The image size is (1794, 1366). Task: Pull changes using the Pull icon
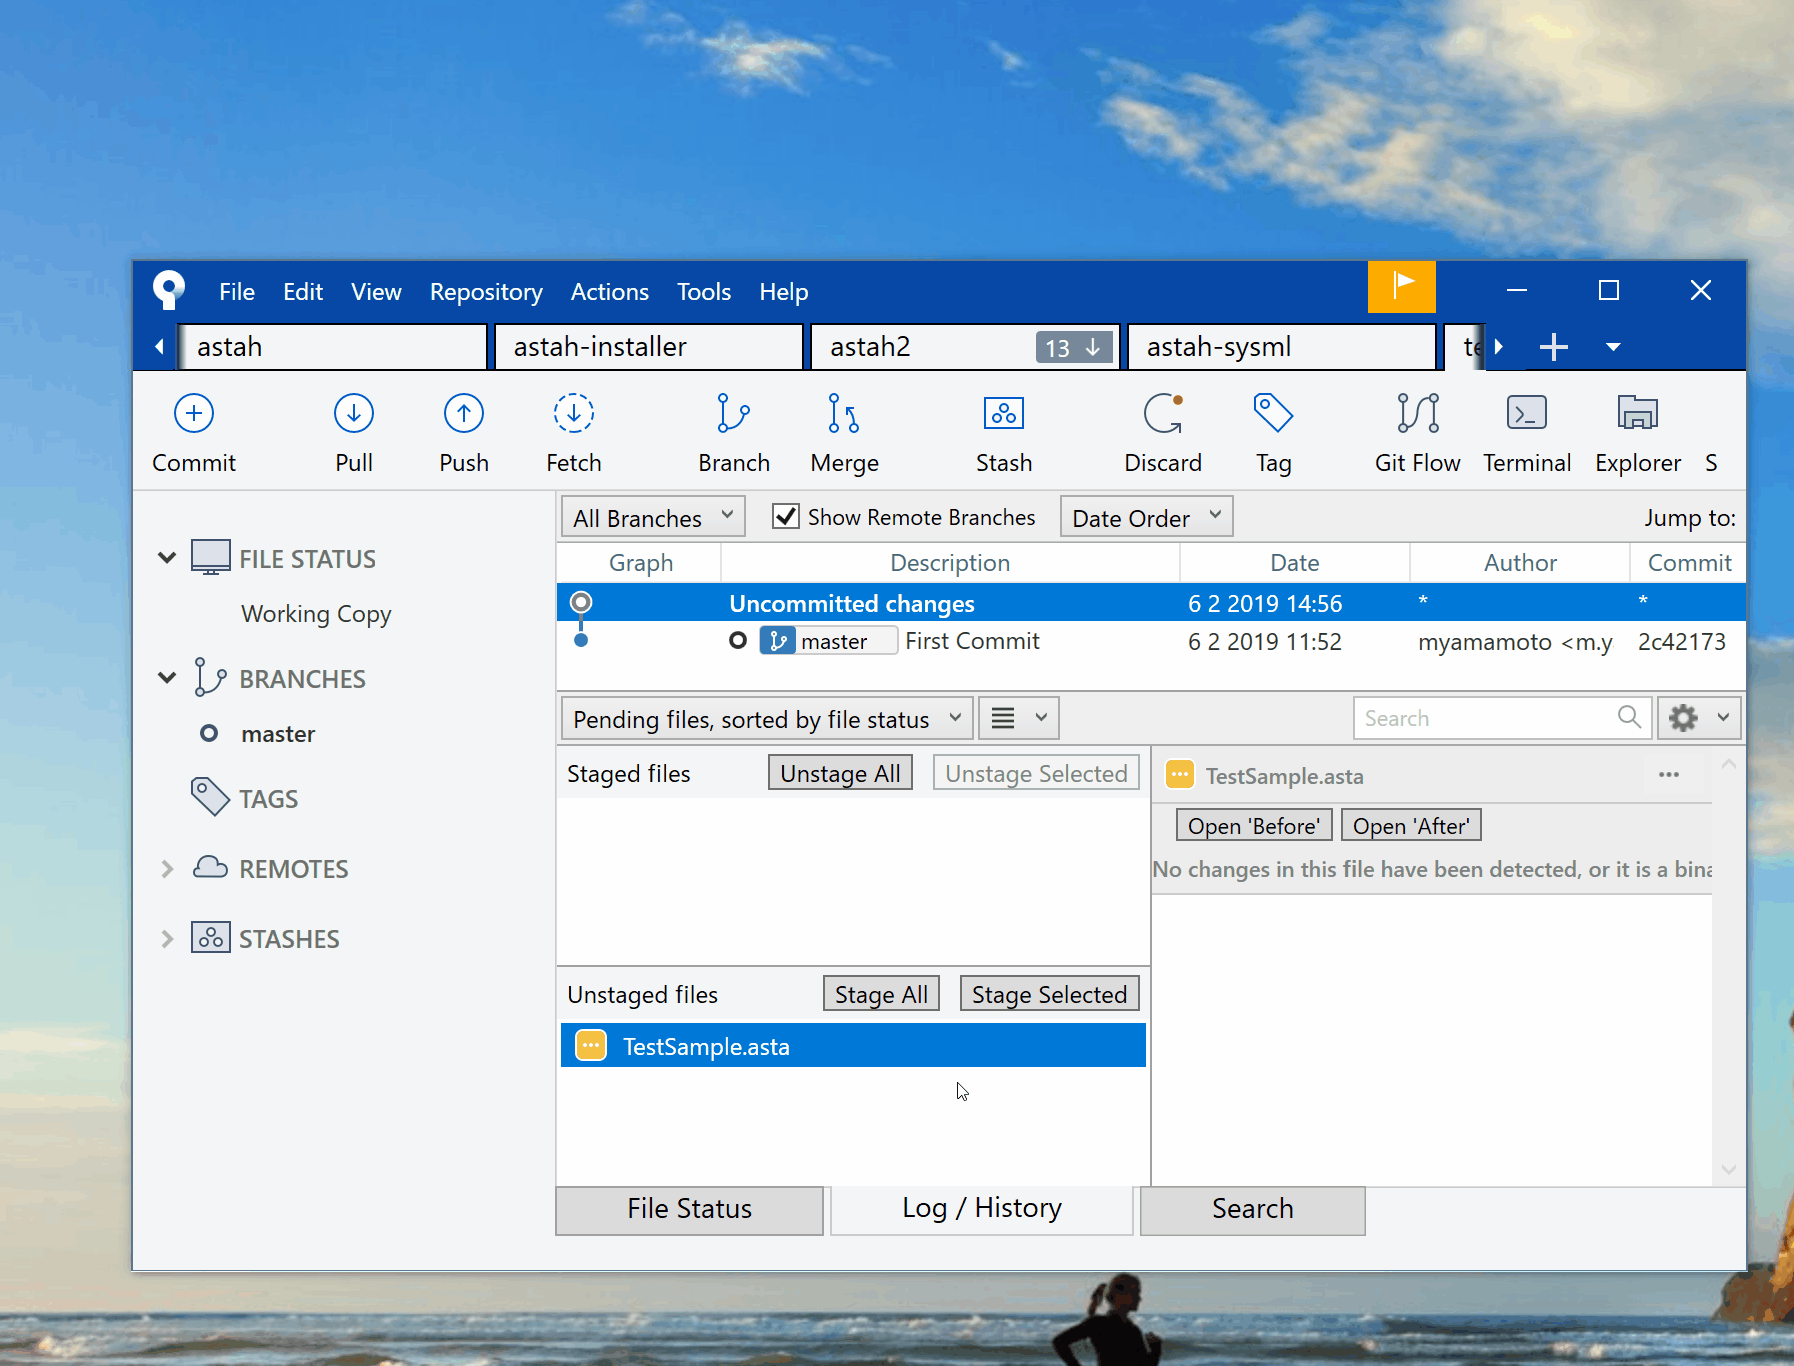[354, 414]
